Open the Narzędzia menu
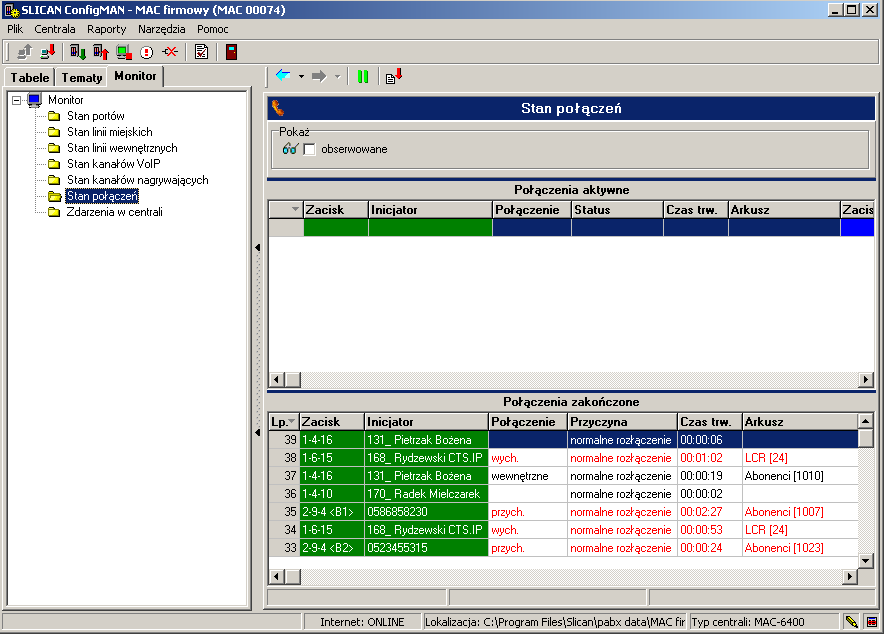The image size is (884, 634). [162, 29]
